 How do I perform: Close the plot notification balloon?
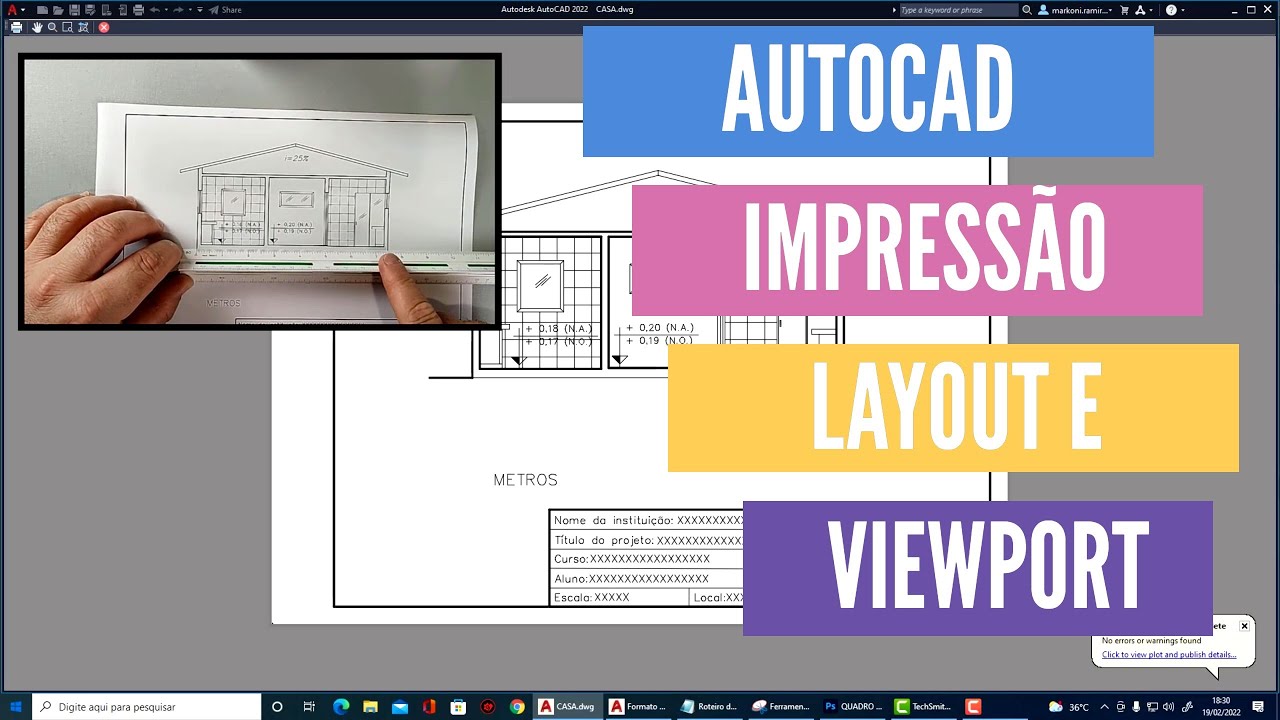tap(1244, 626)
